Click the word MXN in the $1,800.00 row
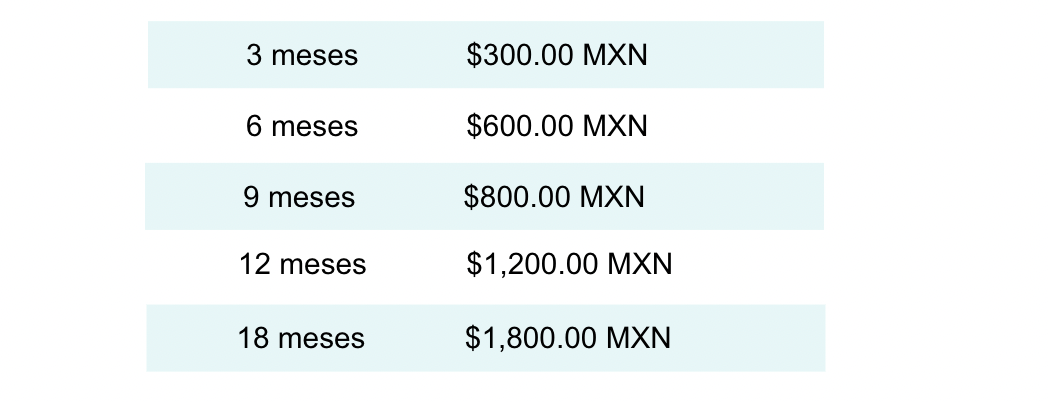Viewport: 1048px width, 402px height. point(638,337)
